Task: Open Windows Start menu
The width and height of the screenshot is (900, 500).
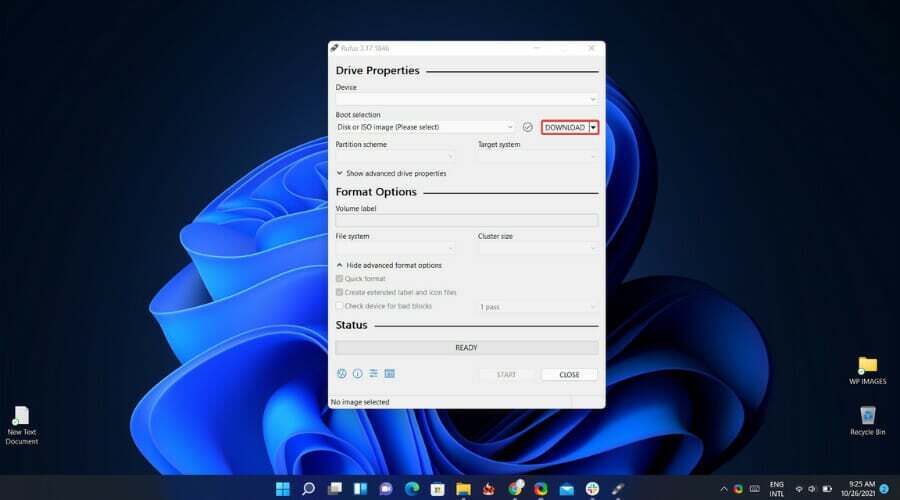Action: click(283, 489)
